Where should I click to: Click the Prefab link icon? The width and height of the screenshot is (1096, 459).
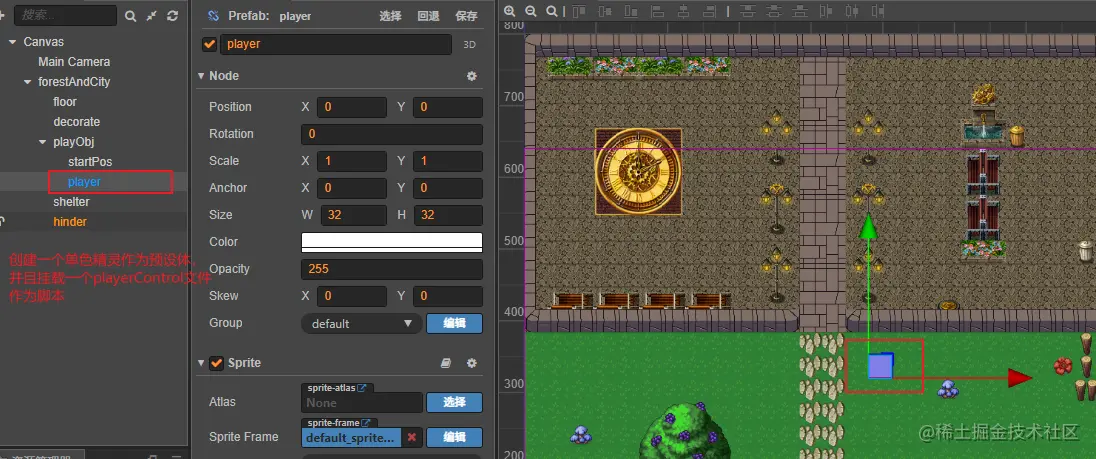pos(214,15)
